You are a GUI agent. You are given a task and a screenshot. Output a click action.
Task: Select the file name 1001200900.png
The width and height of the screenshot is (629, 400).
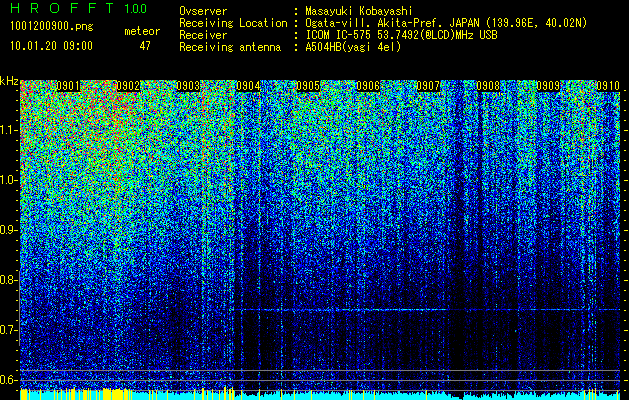52,26
